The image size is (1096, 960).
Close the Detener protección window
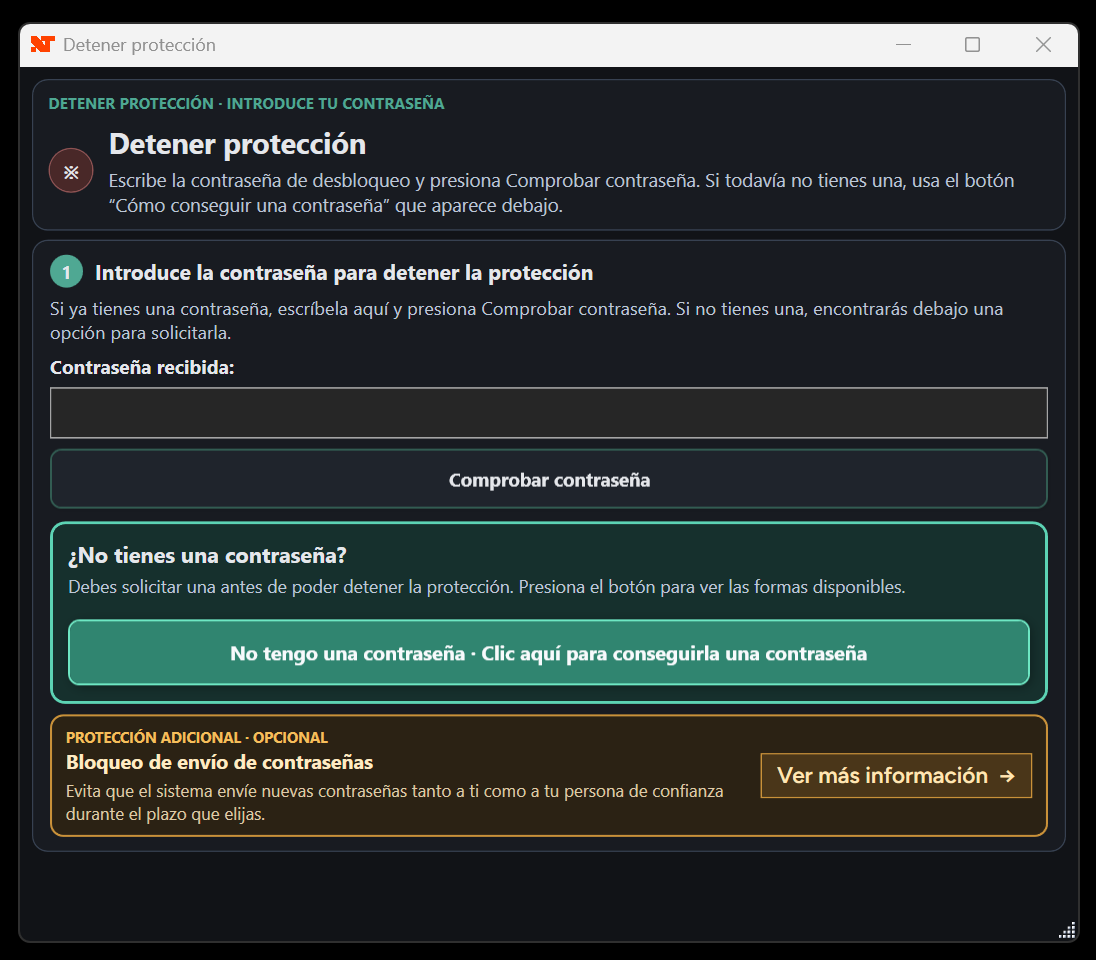(x=1043, y=45)
